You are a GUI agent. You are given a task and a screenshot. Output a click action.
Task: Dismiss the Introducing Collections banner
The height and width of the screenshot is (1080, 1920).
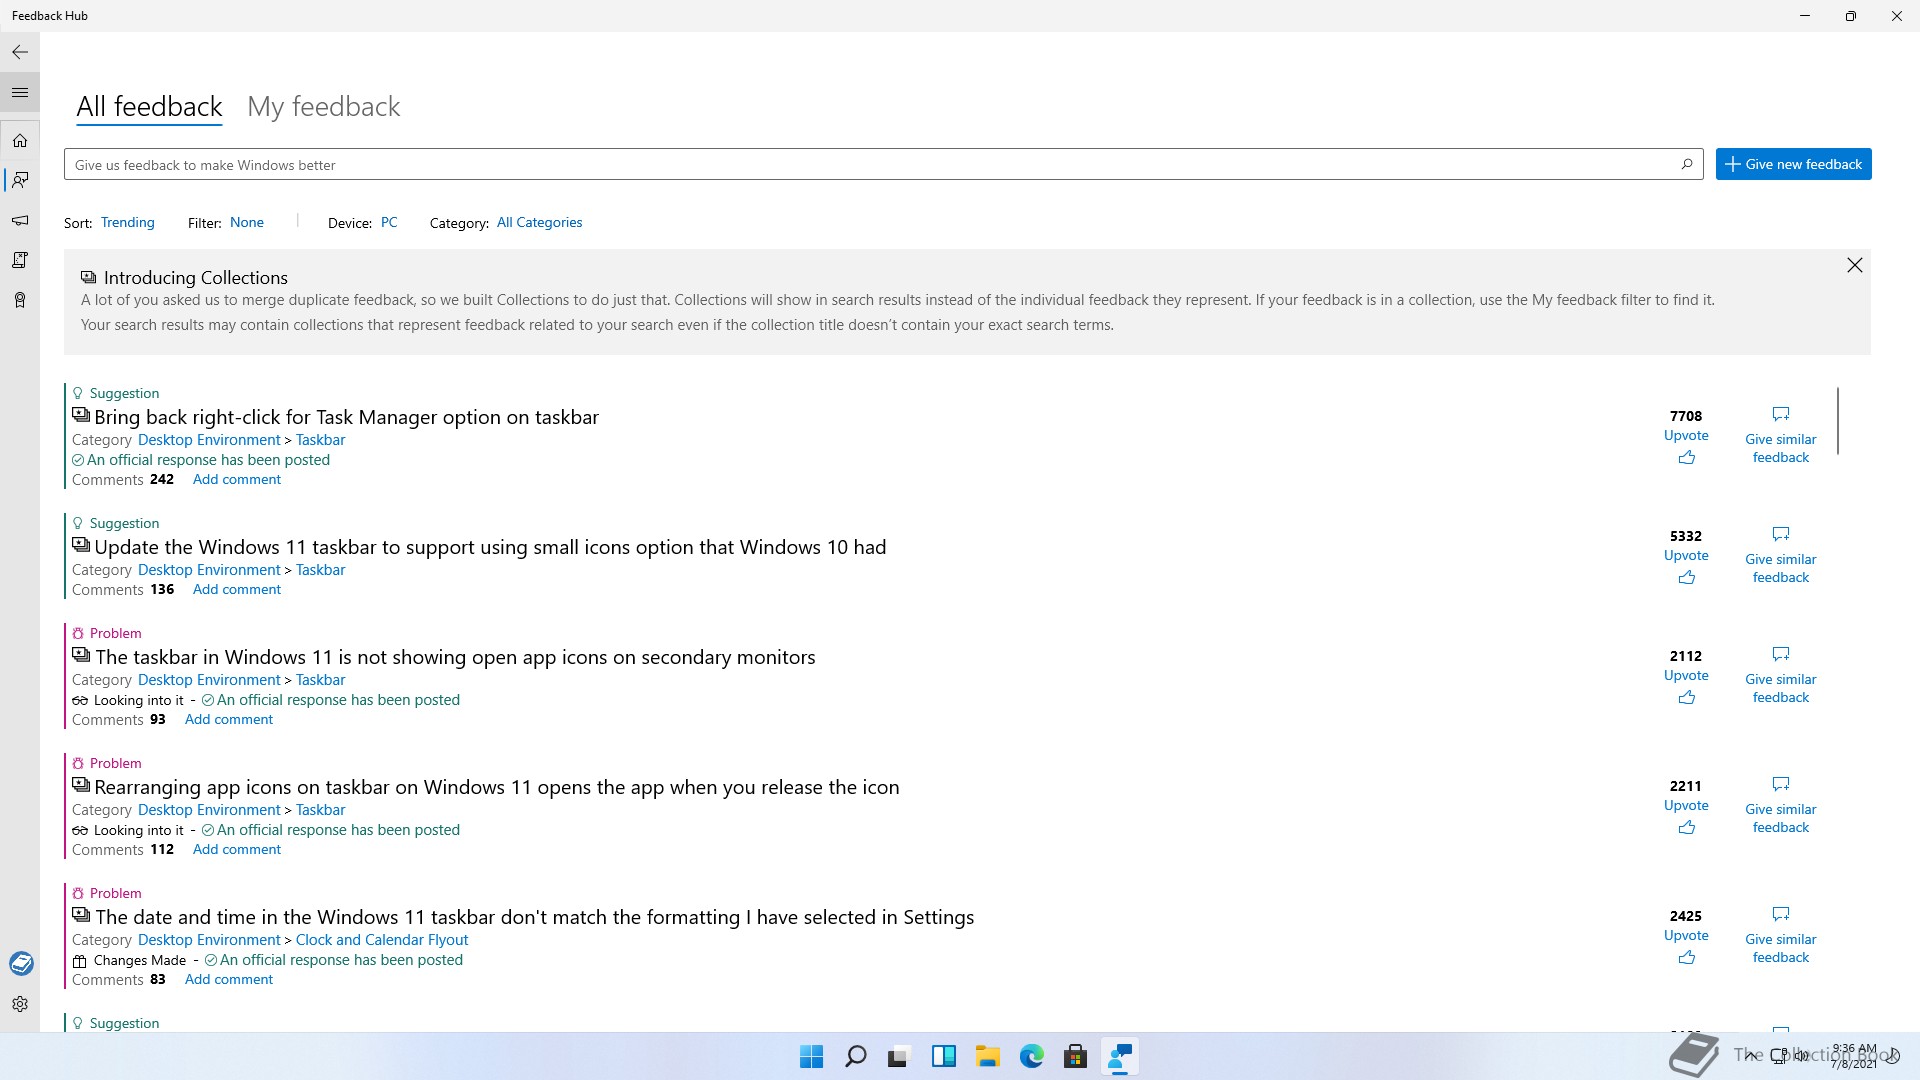[x=1854, y=265]
